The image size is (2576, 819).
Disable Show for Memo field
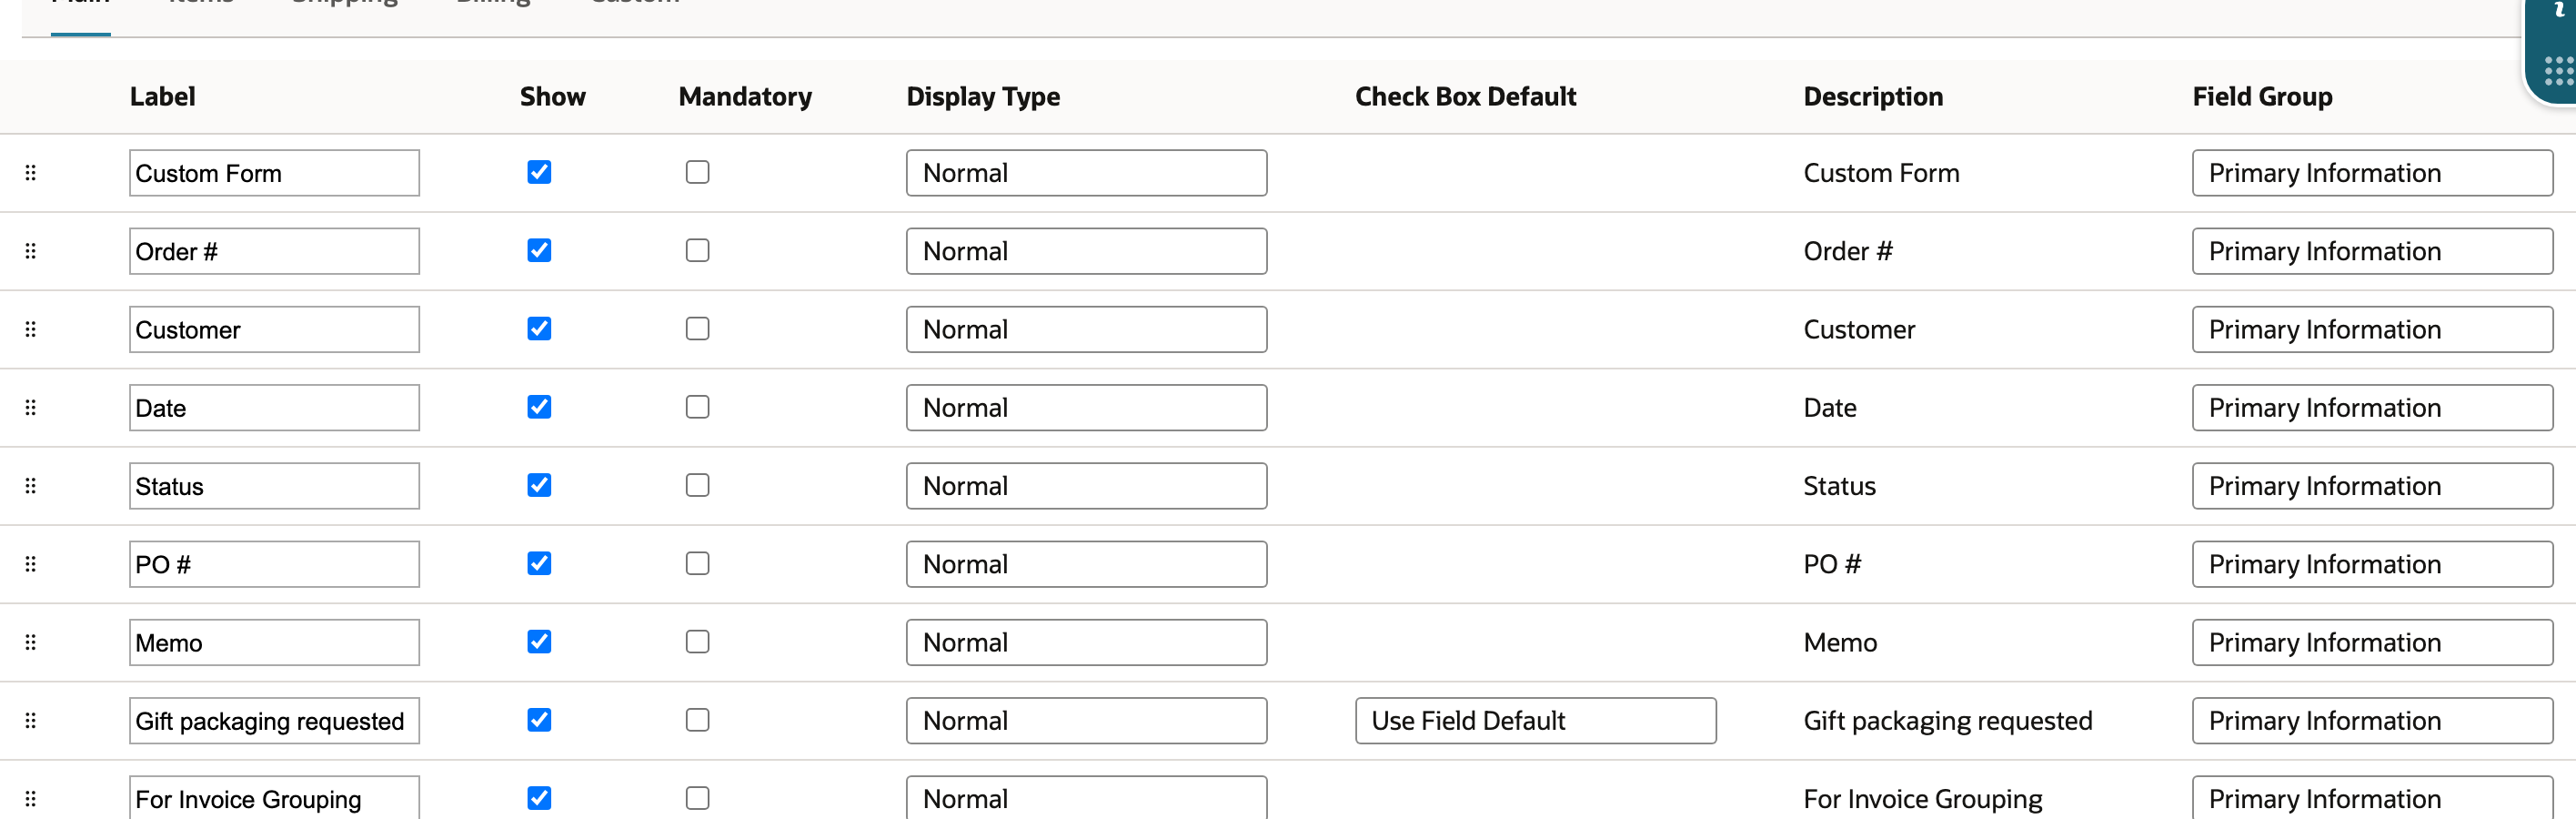(539, 641)
